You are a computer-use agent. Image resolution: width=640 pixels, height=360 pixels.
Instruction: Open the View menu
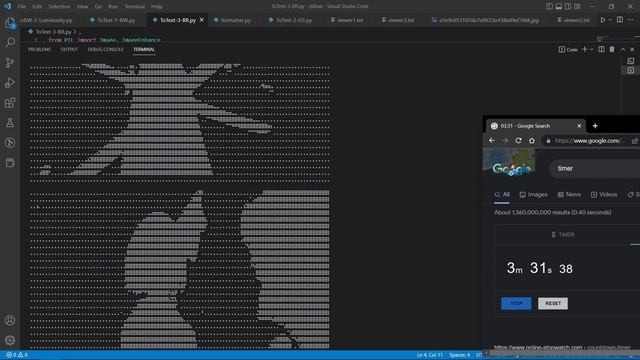click(82, 7)
